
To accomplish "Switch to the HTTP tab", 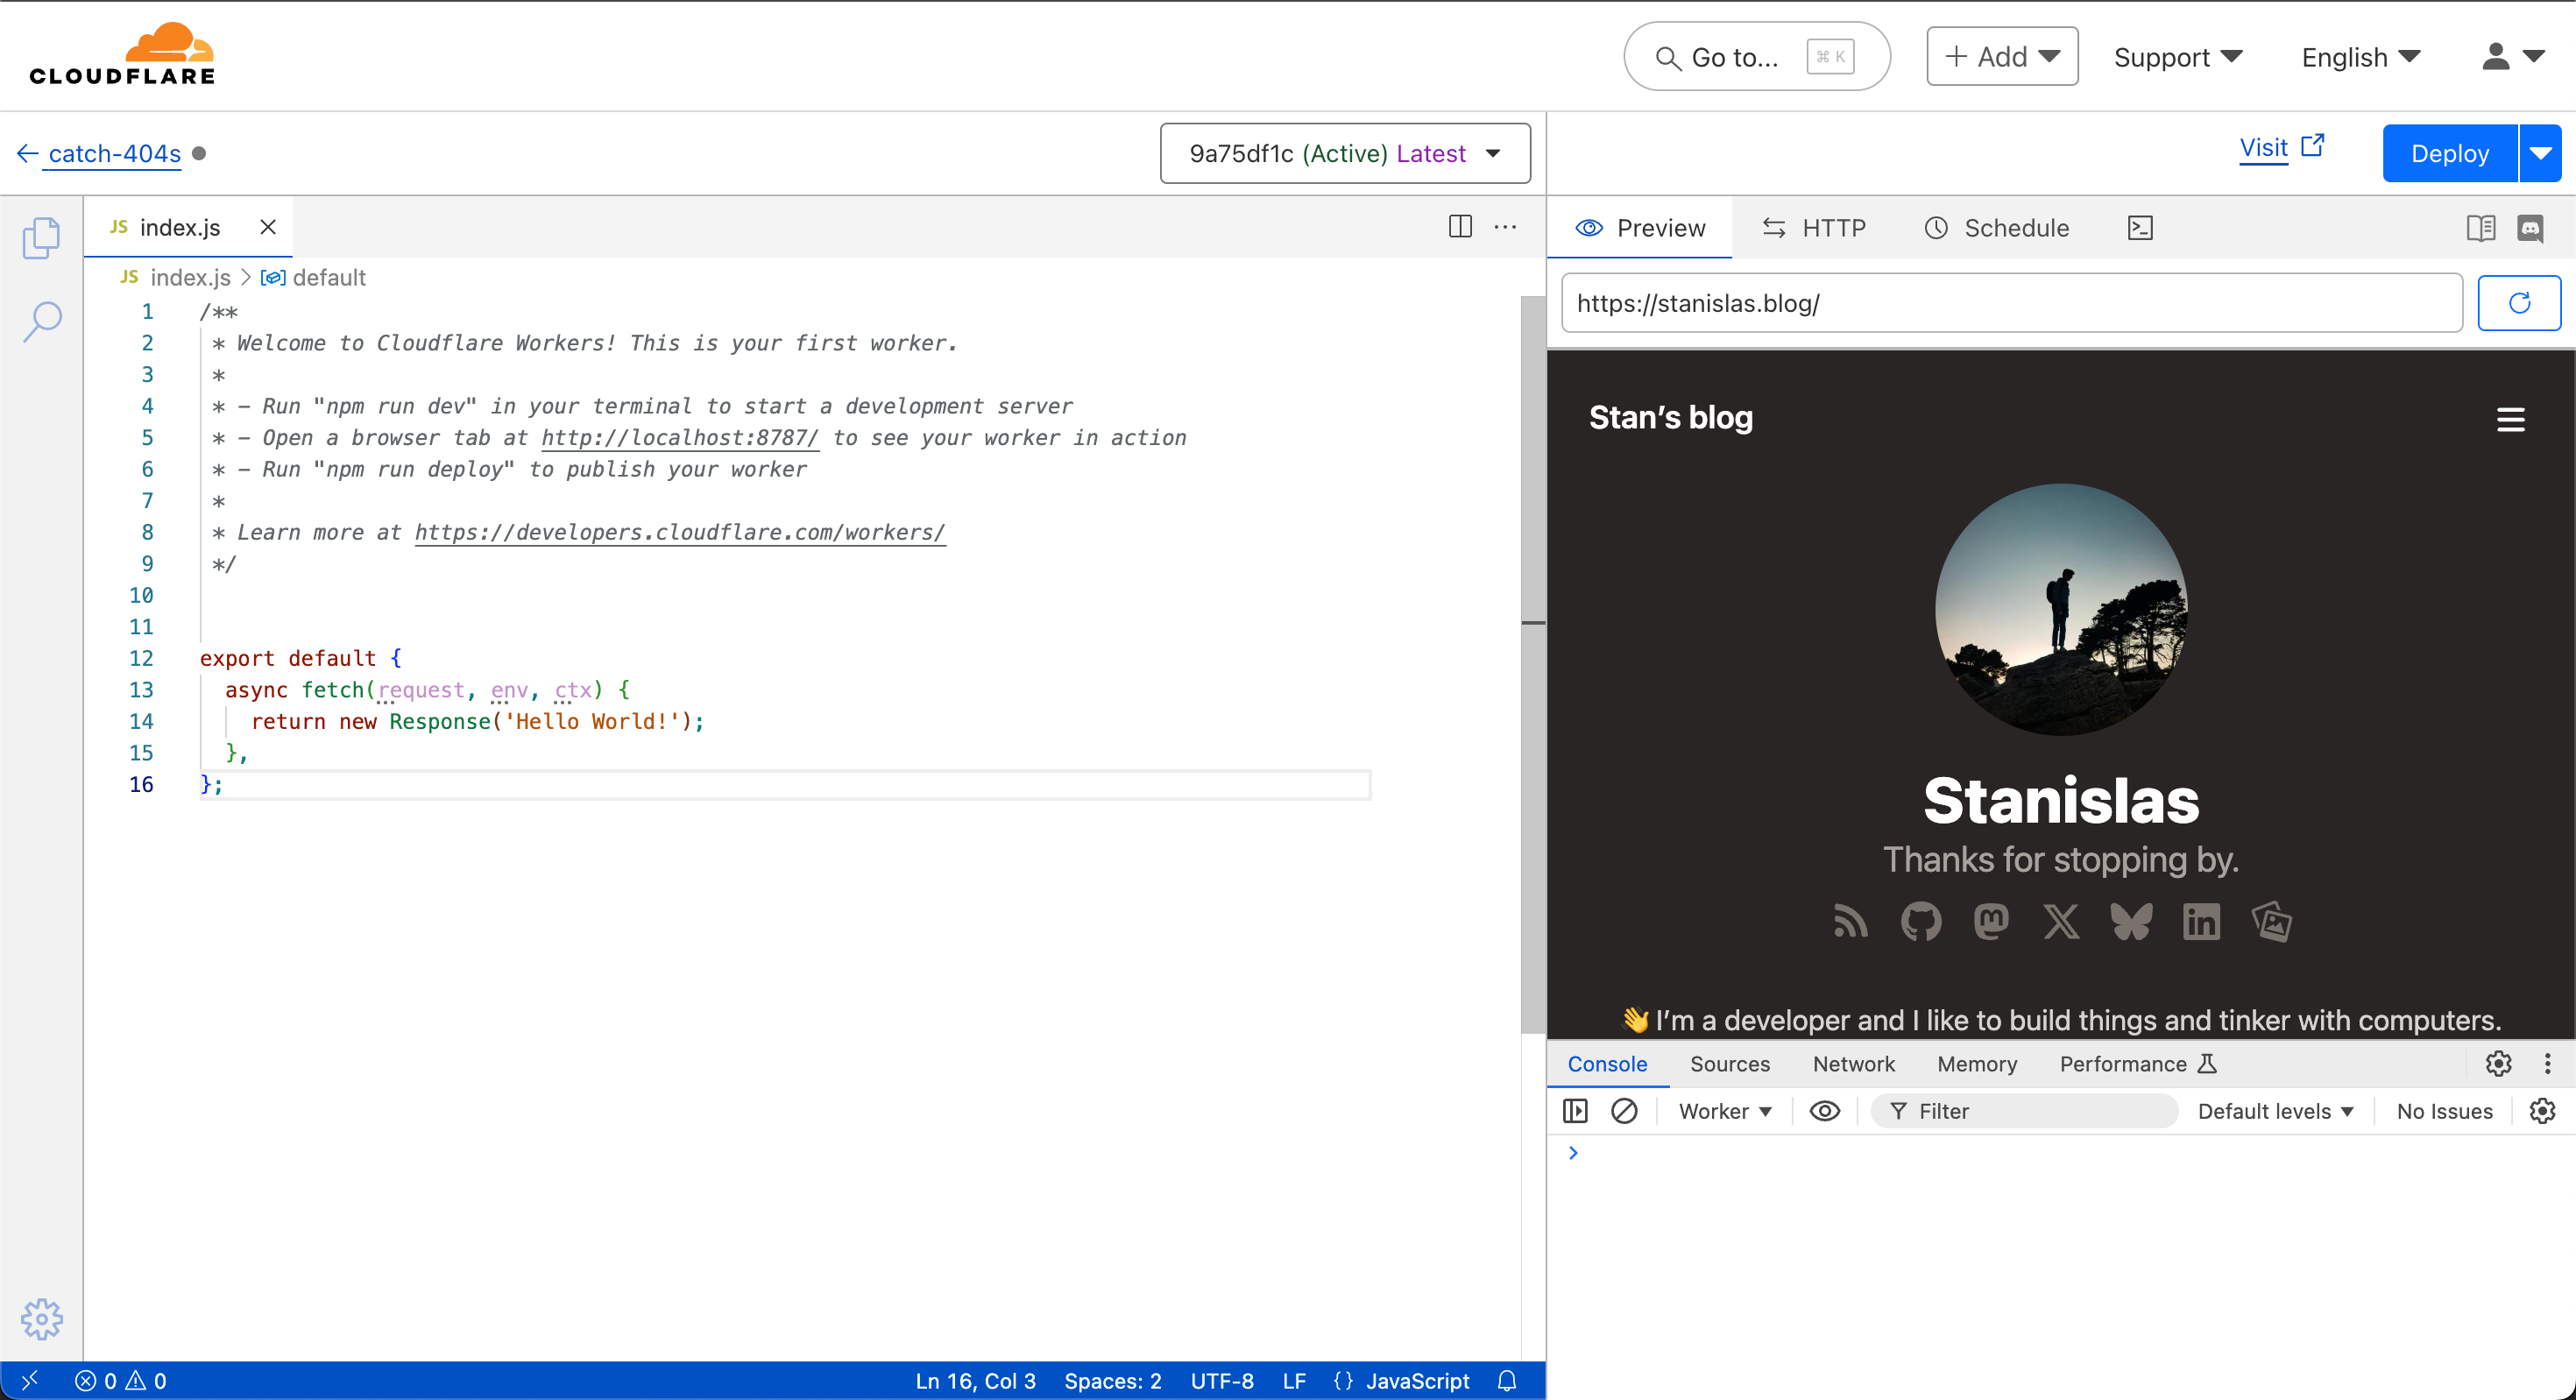I will [1815, 227].
